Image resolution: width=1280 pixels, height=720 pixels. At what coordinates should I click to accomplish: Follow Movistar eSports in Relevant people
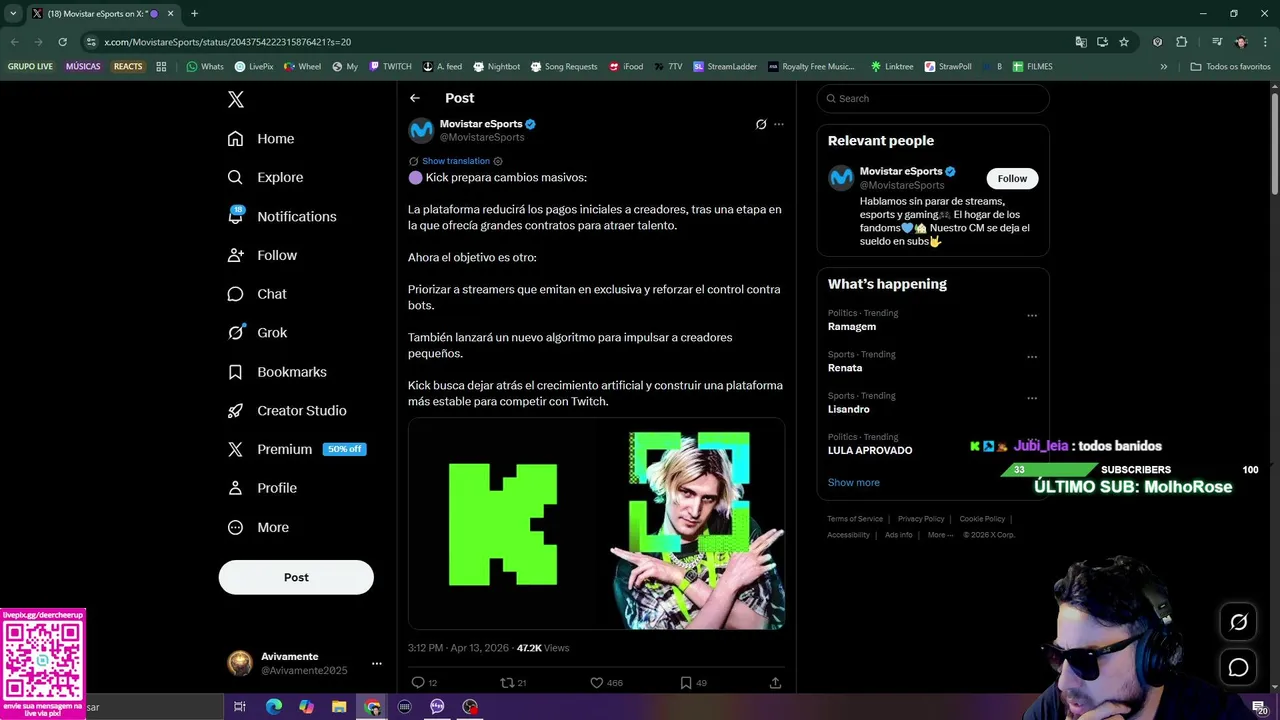1012,178
